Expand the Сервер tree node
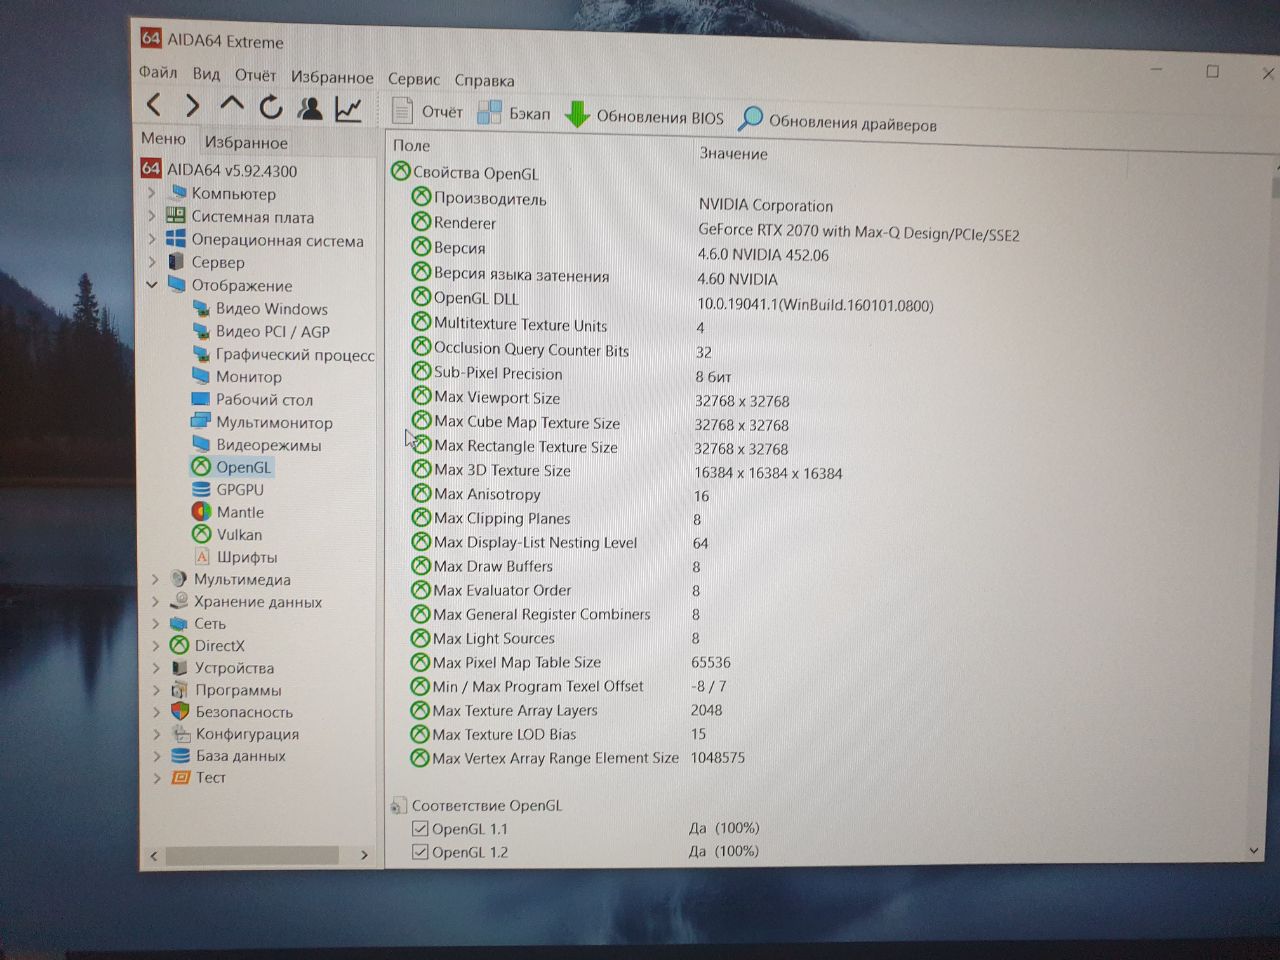This screenshot has height=960, width=1280. pos(152,262)
